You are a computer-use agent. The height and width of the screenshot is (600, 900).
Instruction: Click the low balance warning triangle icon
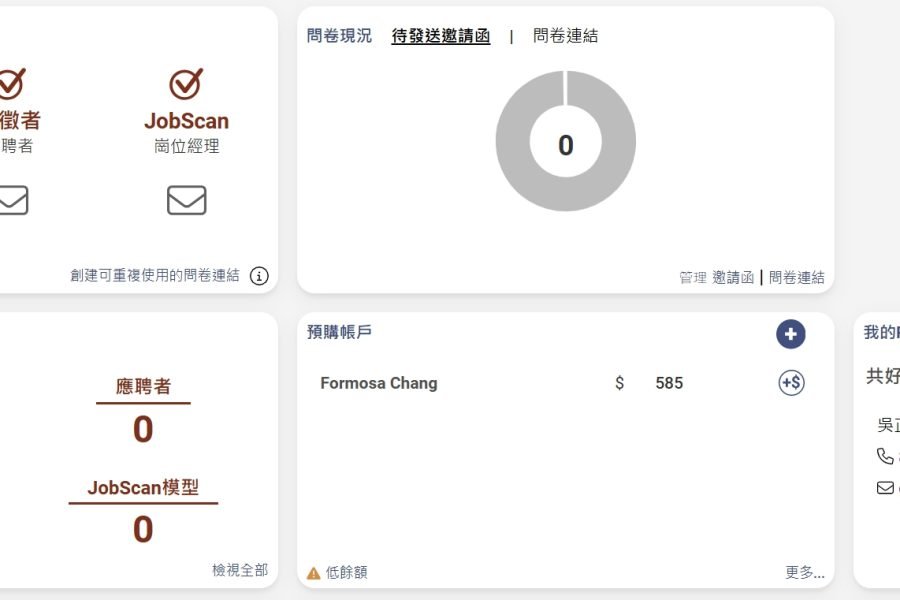(313, 573)
